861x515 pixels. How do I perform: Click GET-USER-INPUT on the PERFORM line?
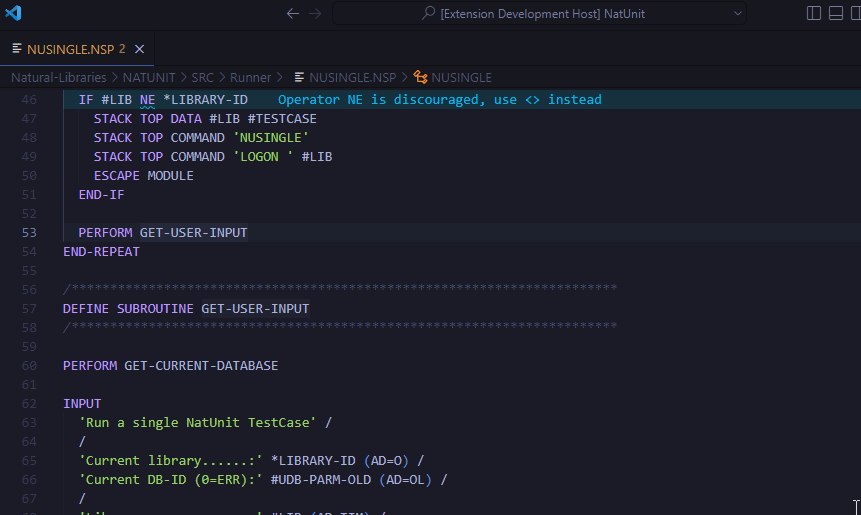click(x=193, y=233)
